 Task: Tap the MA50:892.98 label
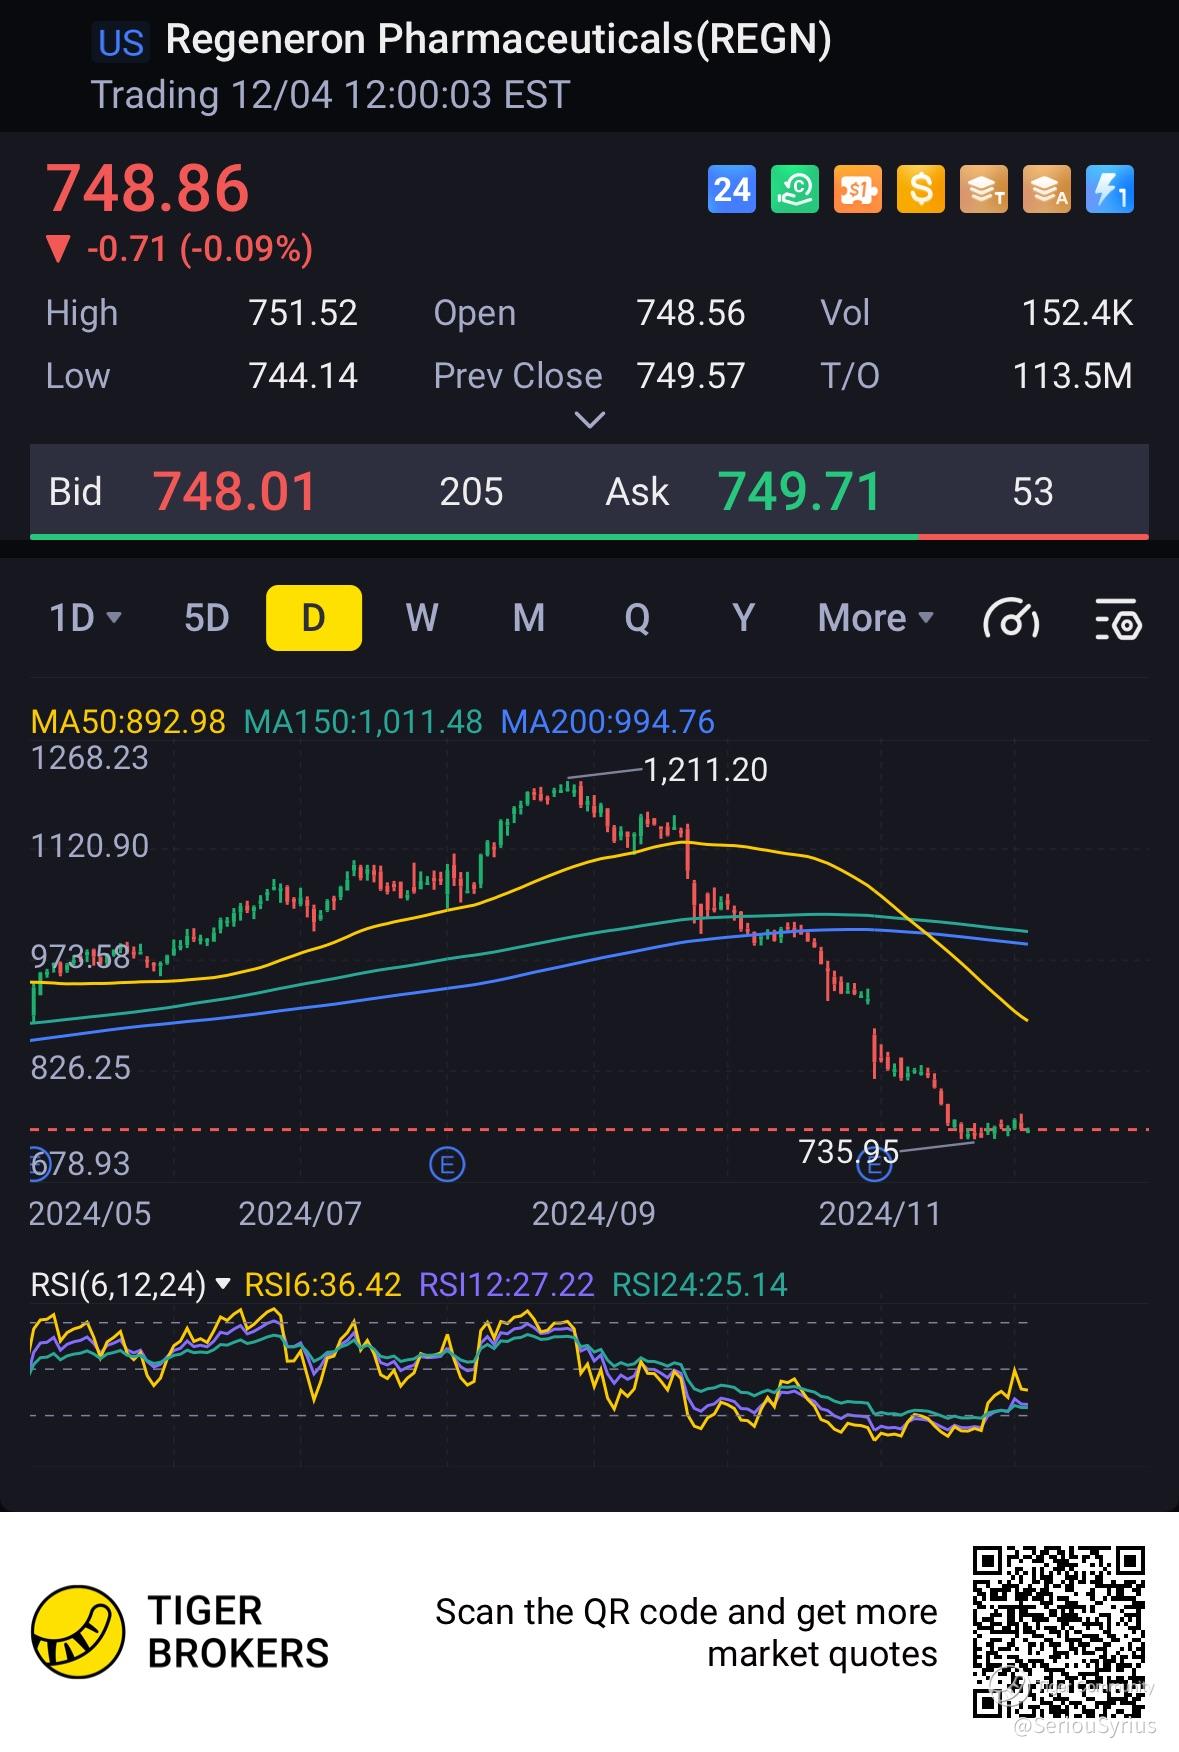128,722
